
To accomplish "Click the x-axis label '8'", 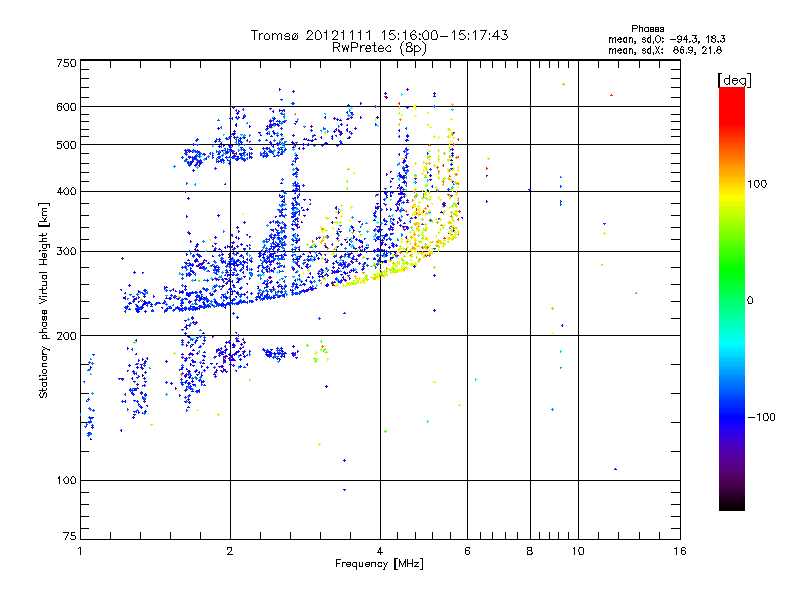I will click(x=530, y=552).
